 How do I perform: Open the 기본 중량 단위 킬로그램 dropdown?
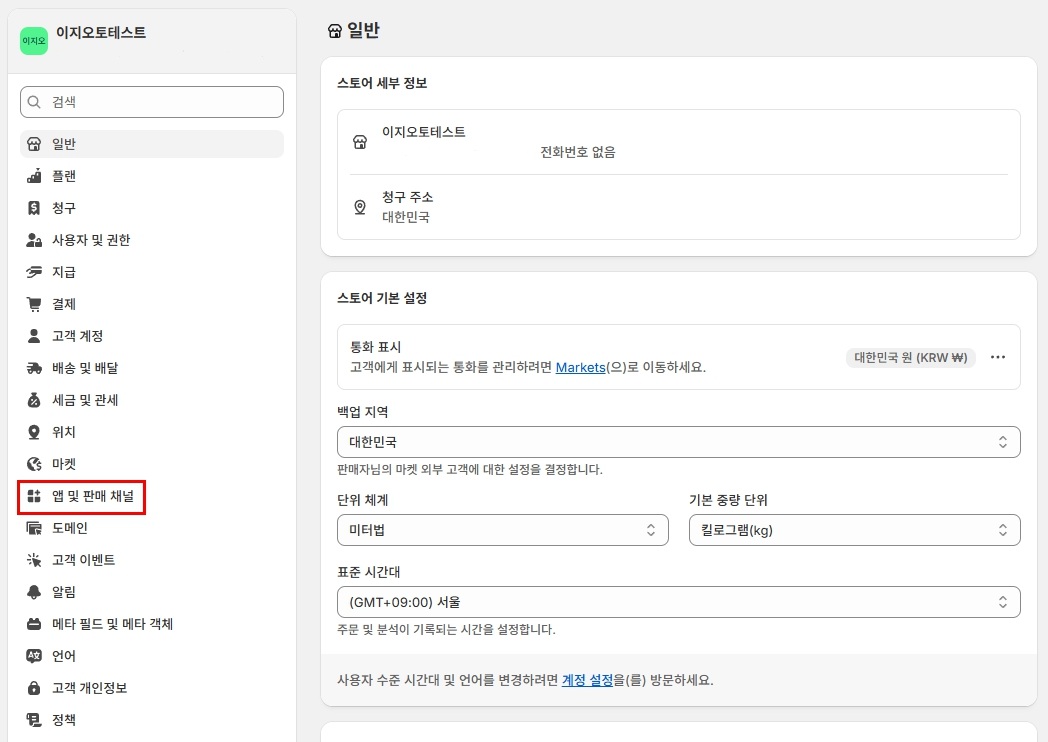tap(854, 530)
